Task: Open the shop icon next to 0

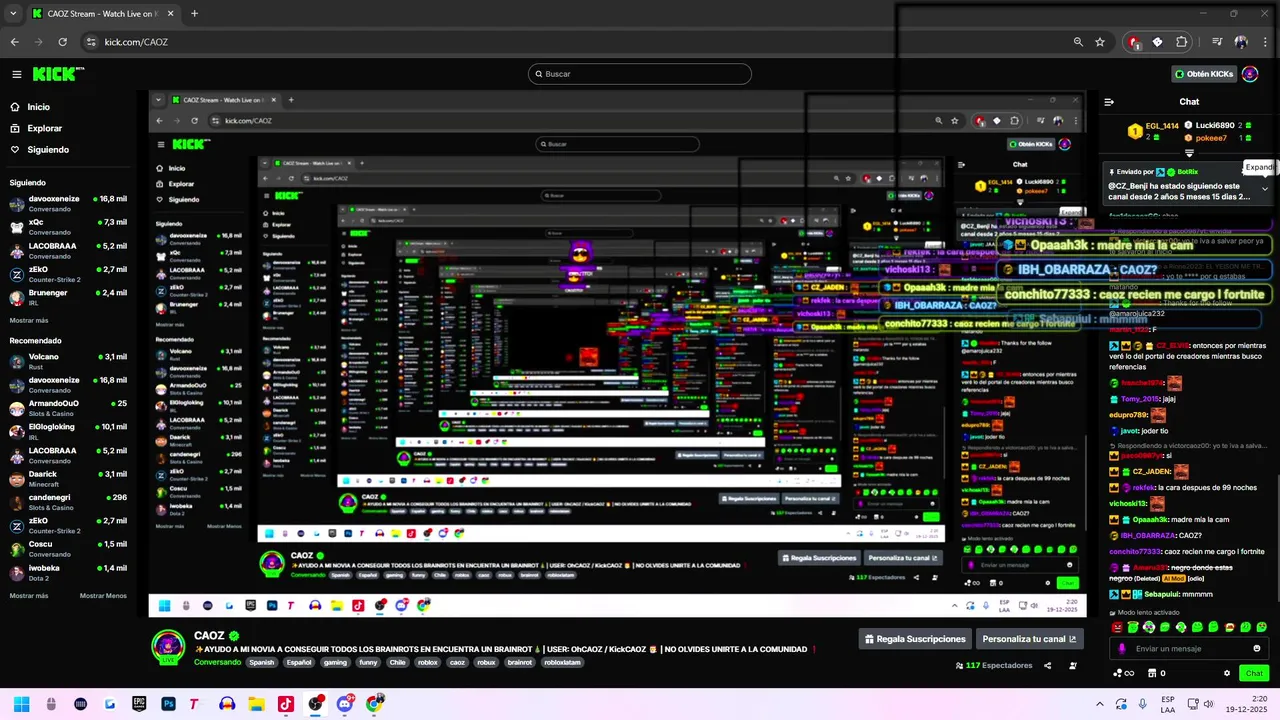Action: [1150, 674]
